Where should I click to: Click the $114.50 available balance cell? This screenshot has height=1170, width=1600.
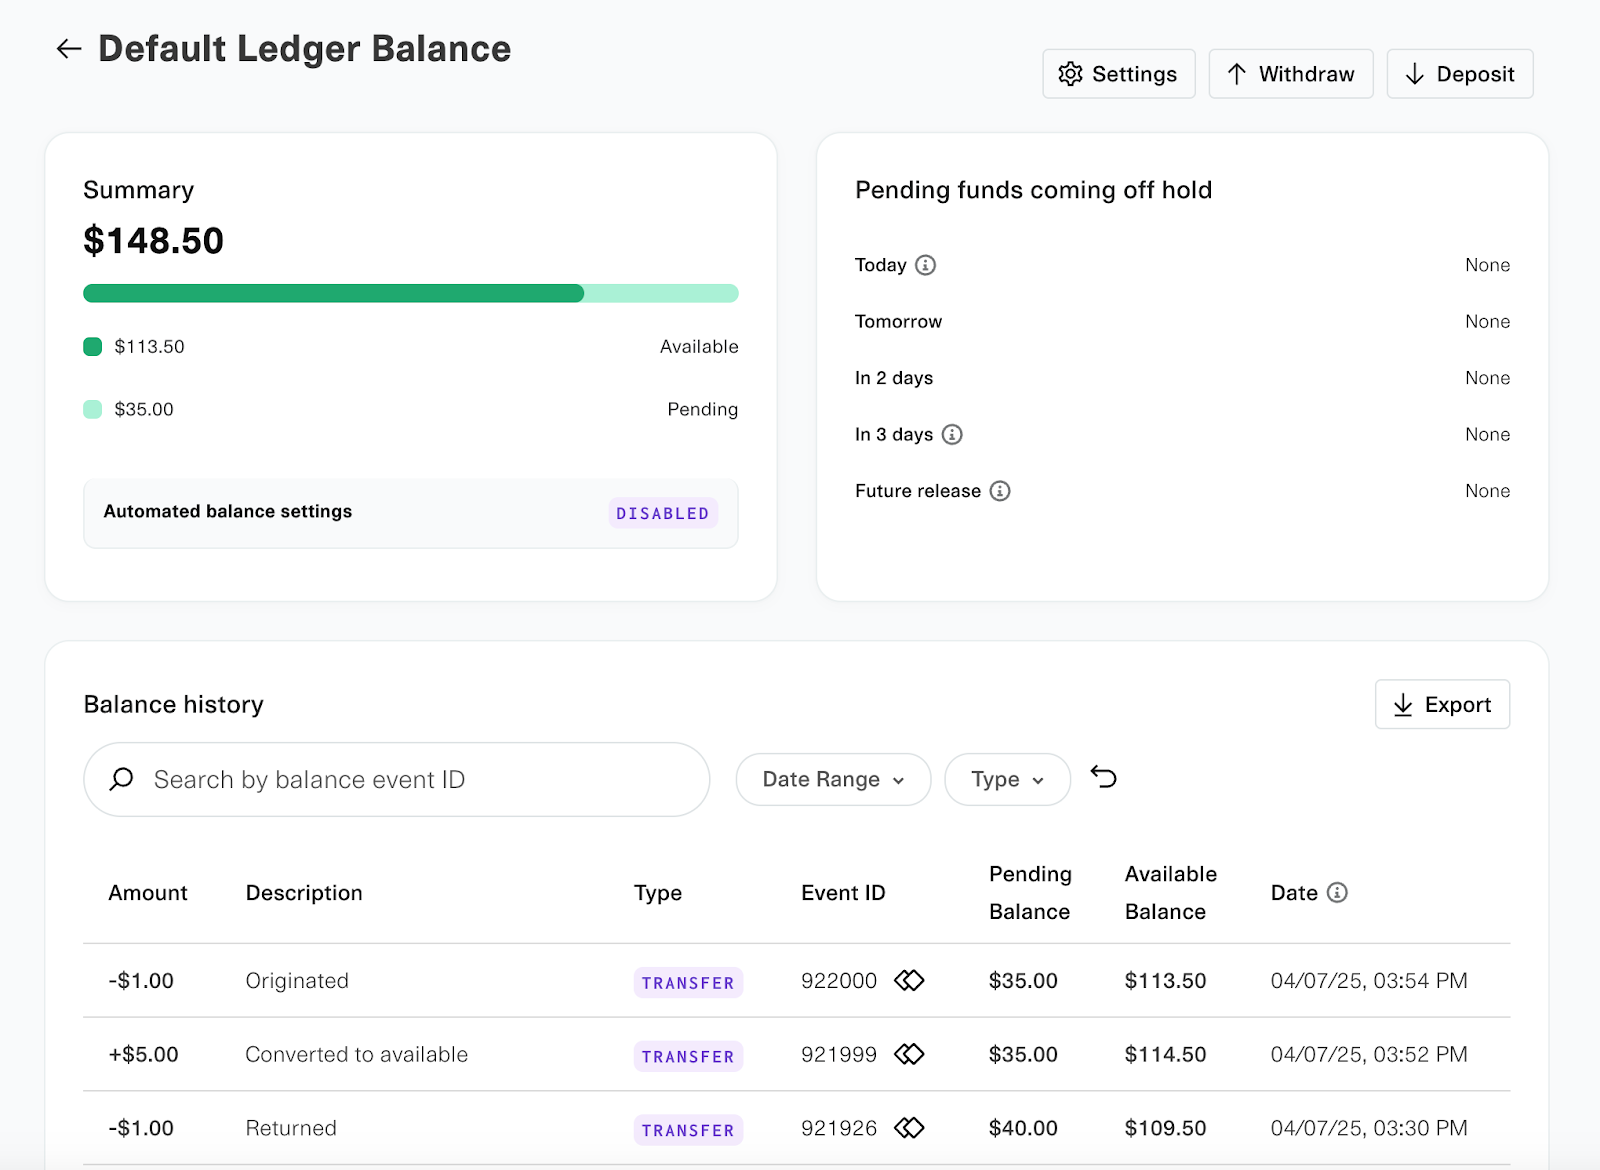coord(1166,1054)
